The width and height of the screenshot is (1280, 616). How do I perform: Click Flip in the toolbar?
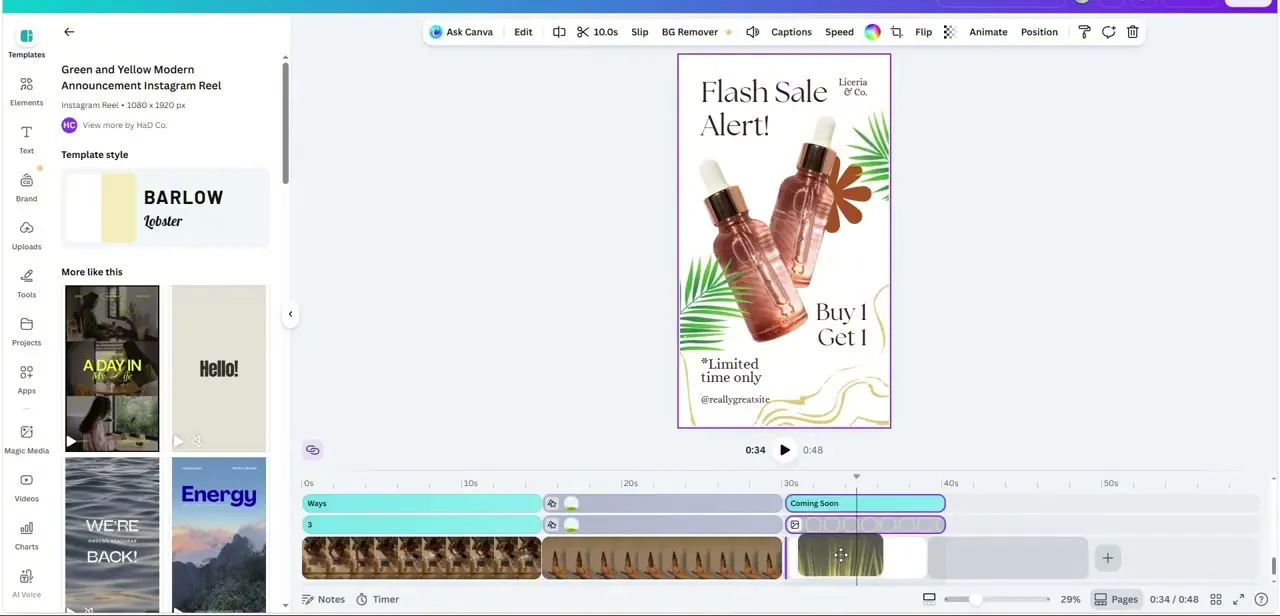click(x=924, y=32)
